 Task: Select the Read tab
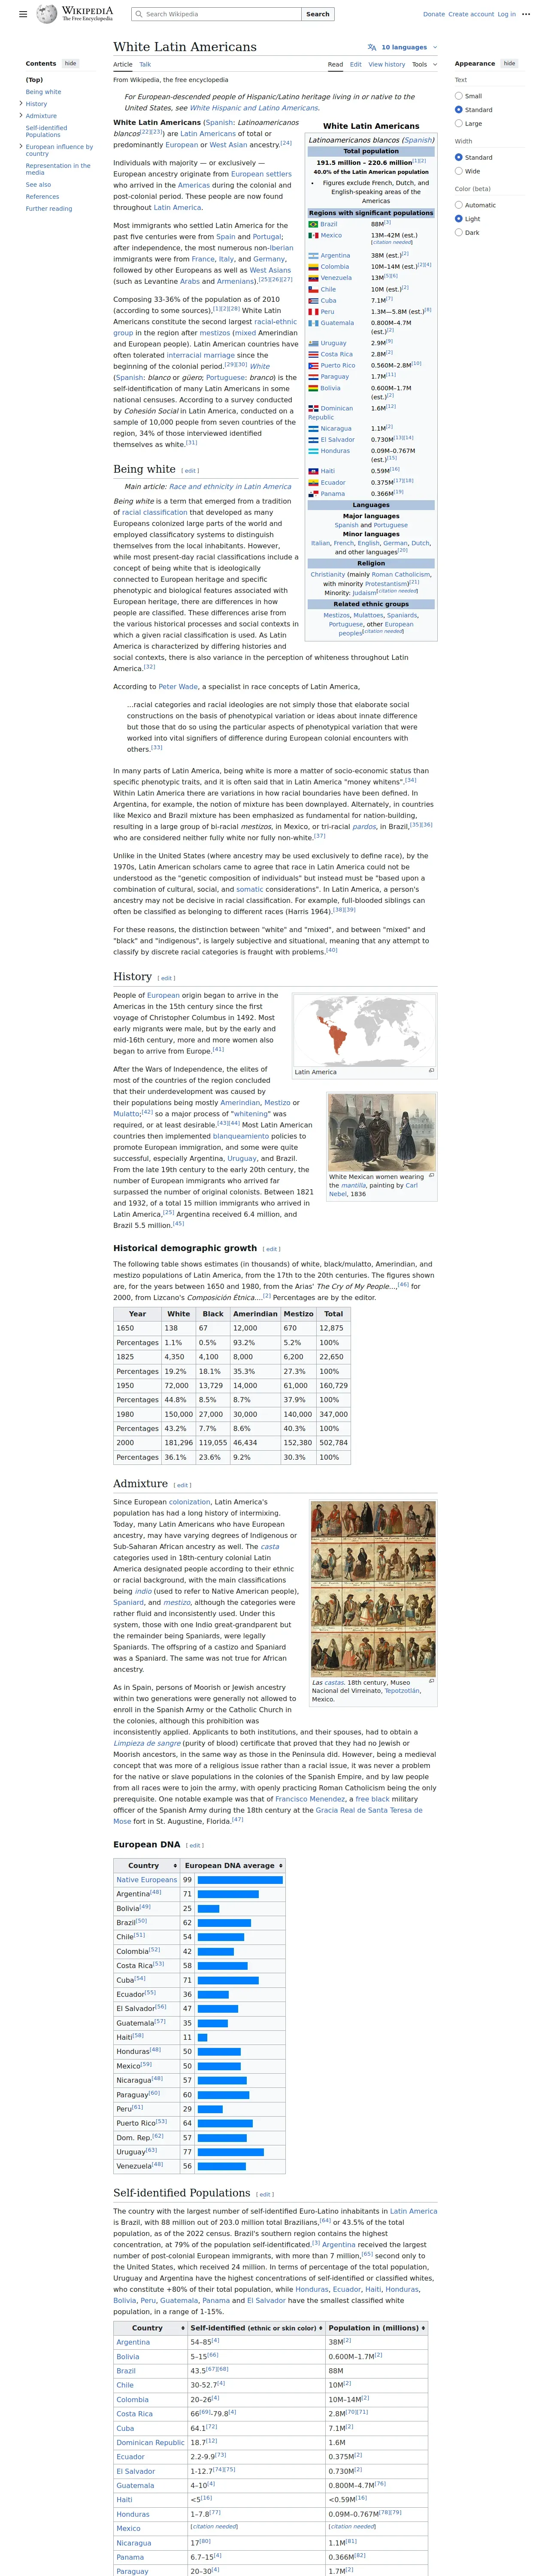[x=335, y=64]
